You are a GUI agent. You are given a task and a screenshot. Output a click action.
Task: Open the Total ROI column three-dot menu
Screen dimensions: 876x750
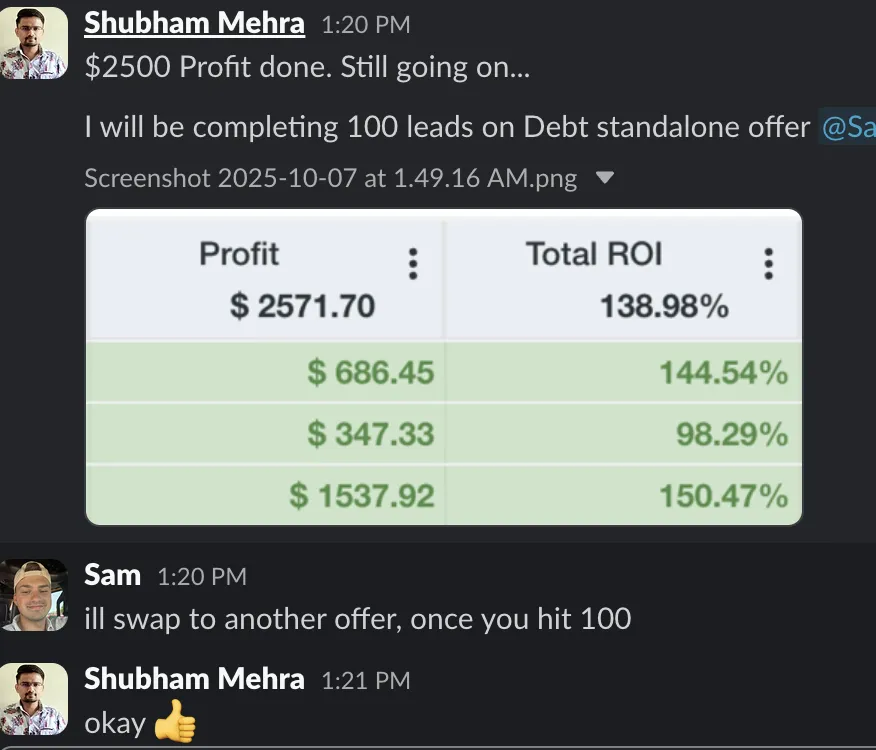click(768, 264)
